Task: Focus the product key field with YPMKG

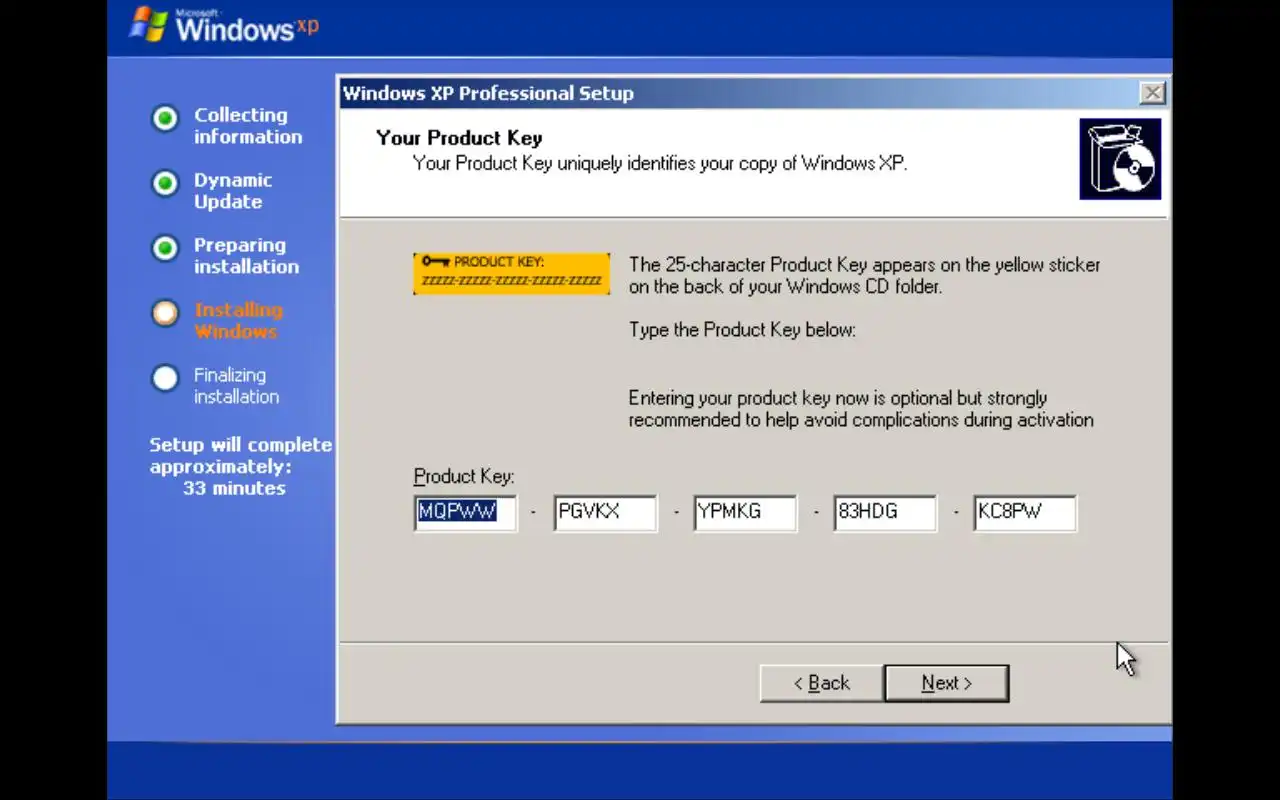Action: click(x=745, y=512)
